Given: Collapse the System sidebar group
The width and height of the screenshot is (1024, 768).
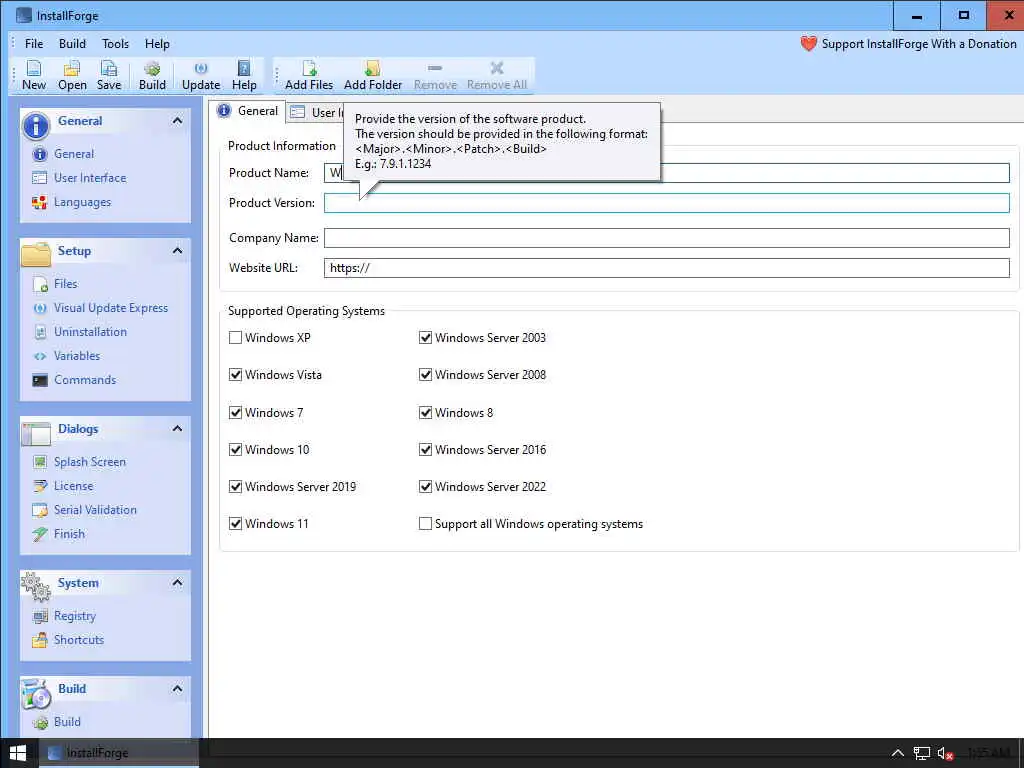Looking at the screenshot, I should tap(177, 583).
